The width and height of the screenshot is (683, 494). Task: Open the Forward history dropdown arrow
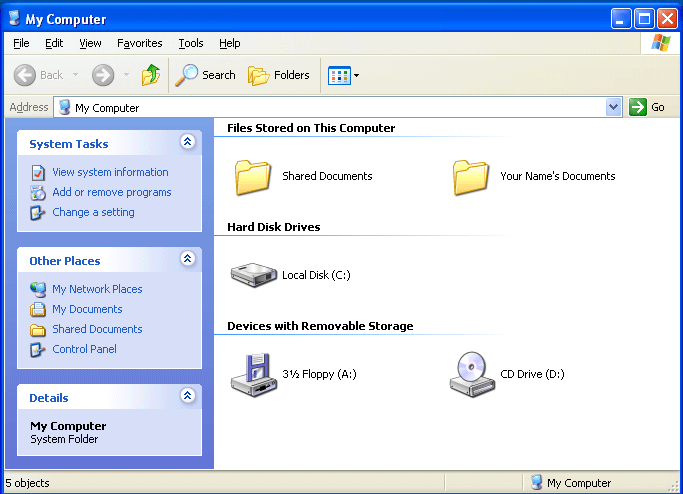[x=126, y=75]
